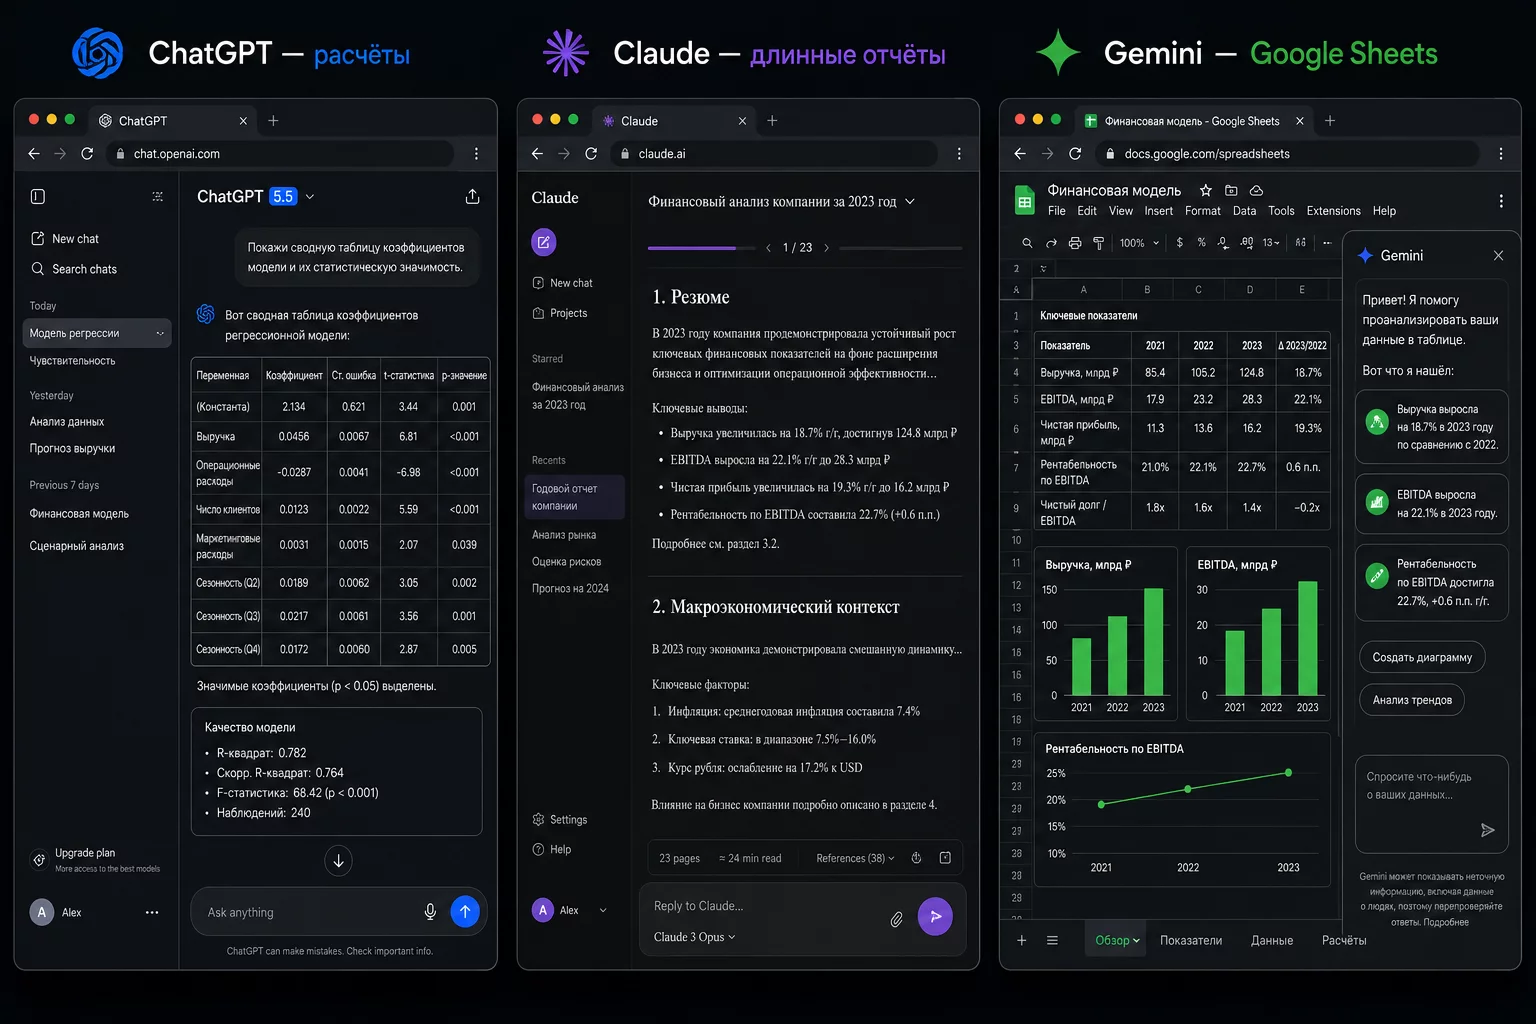Open the all sheets list icon
Viewport: 1536px width, 1024px height.
pos(1052,940)
